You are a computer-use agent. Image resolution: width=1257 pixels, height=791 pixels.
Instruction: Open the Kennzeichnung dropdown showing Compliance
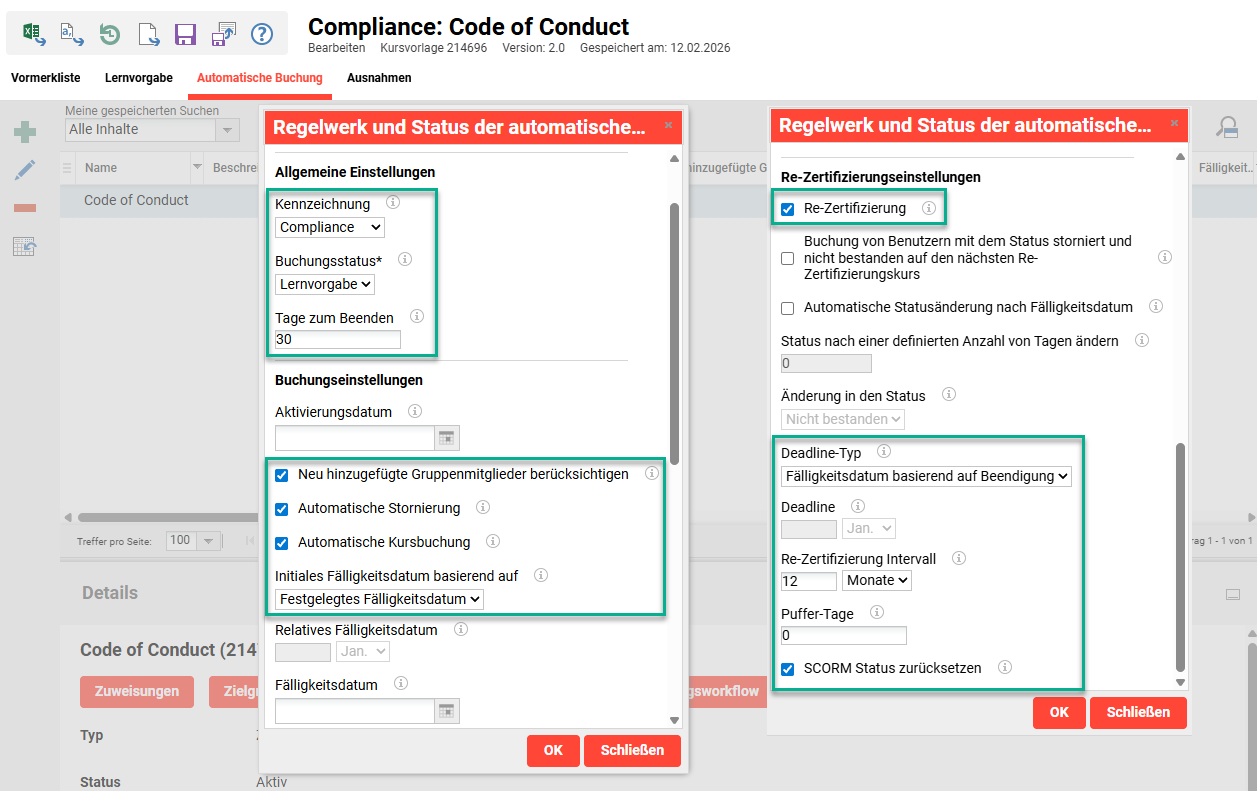point(329,227)
